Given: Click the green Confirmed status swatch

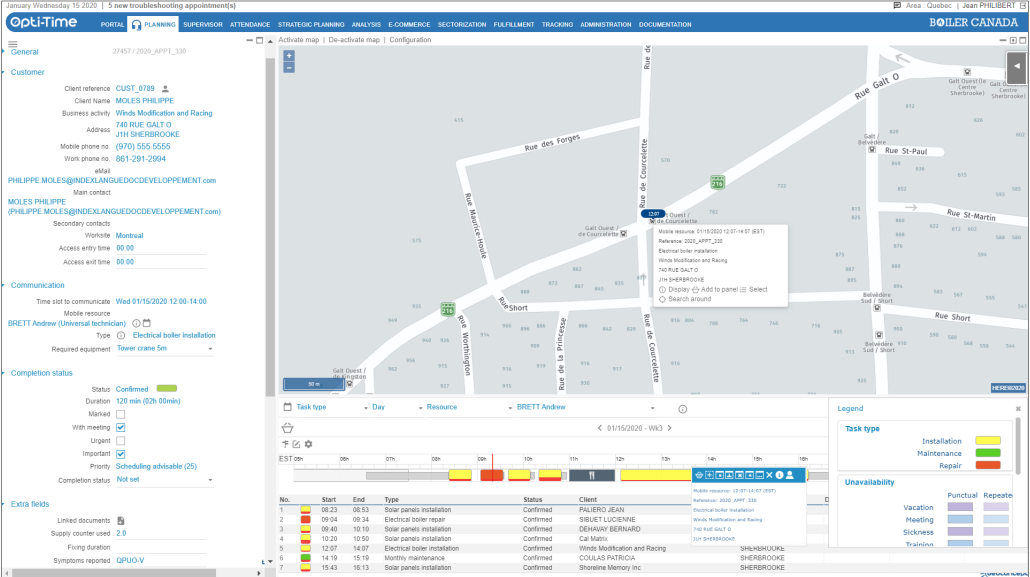Looking at the screenshot, I should 167,389.
